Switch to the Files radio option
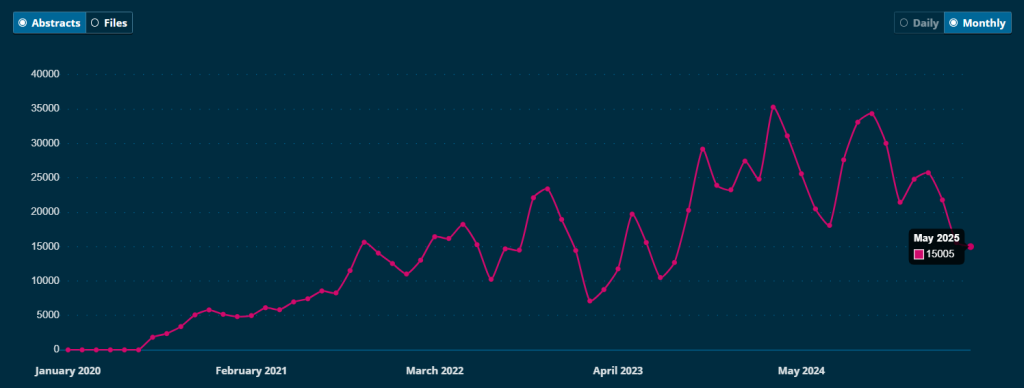 coord(109,23)
